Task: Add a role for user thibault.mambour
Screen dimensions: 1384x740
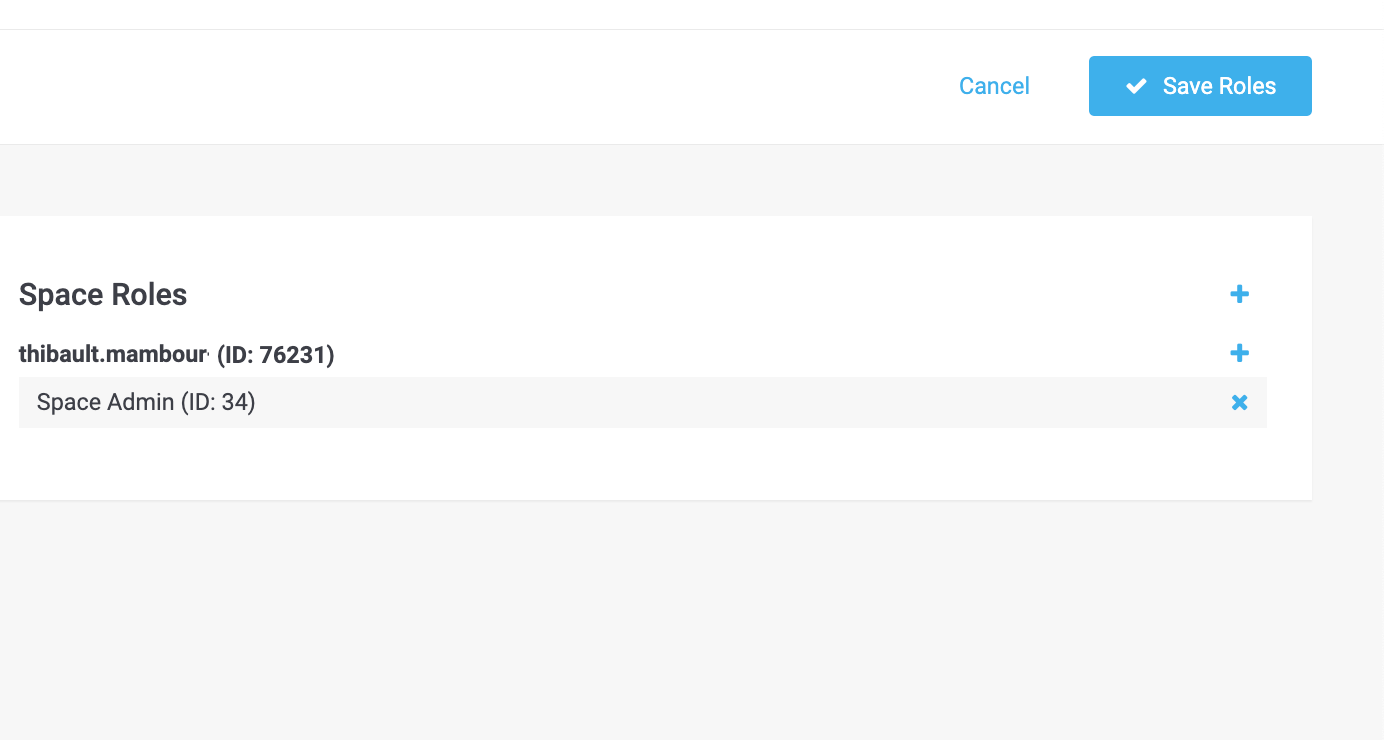Action: [x=1239, y=353]
